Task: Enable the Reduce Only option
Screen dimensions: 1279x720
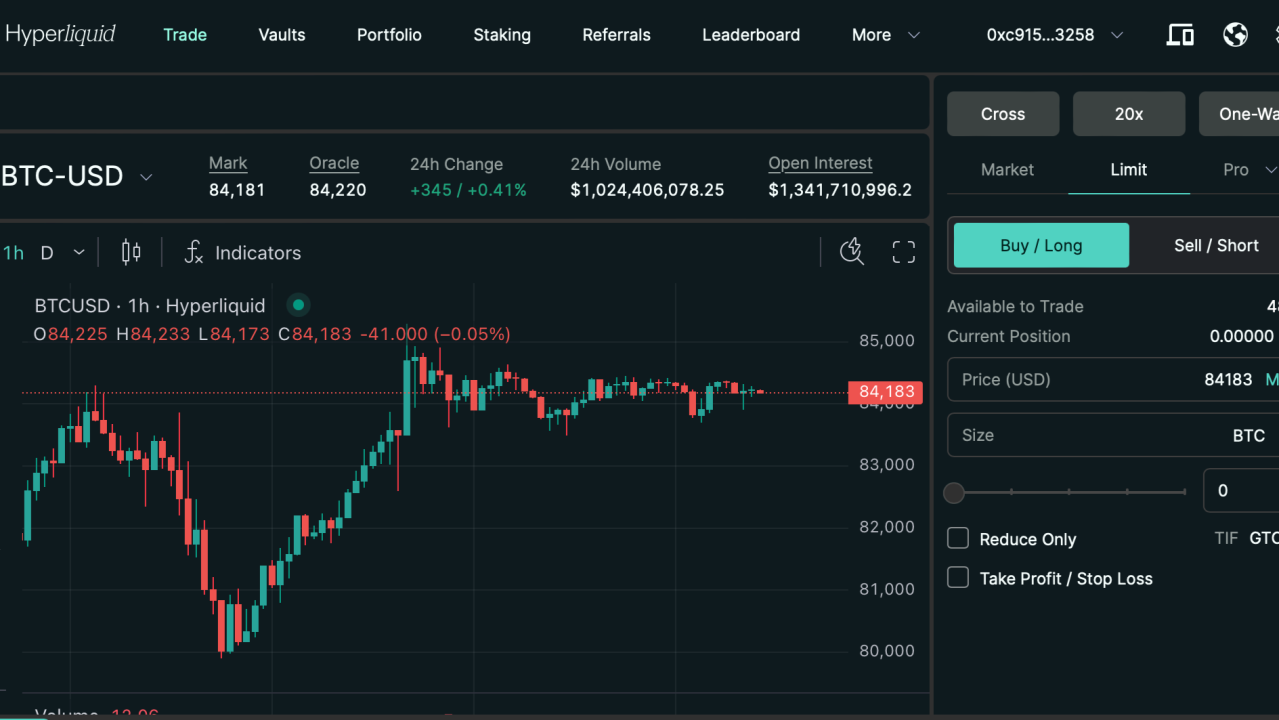Action: pos(957,538)
